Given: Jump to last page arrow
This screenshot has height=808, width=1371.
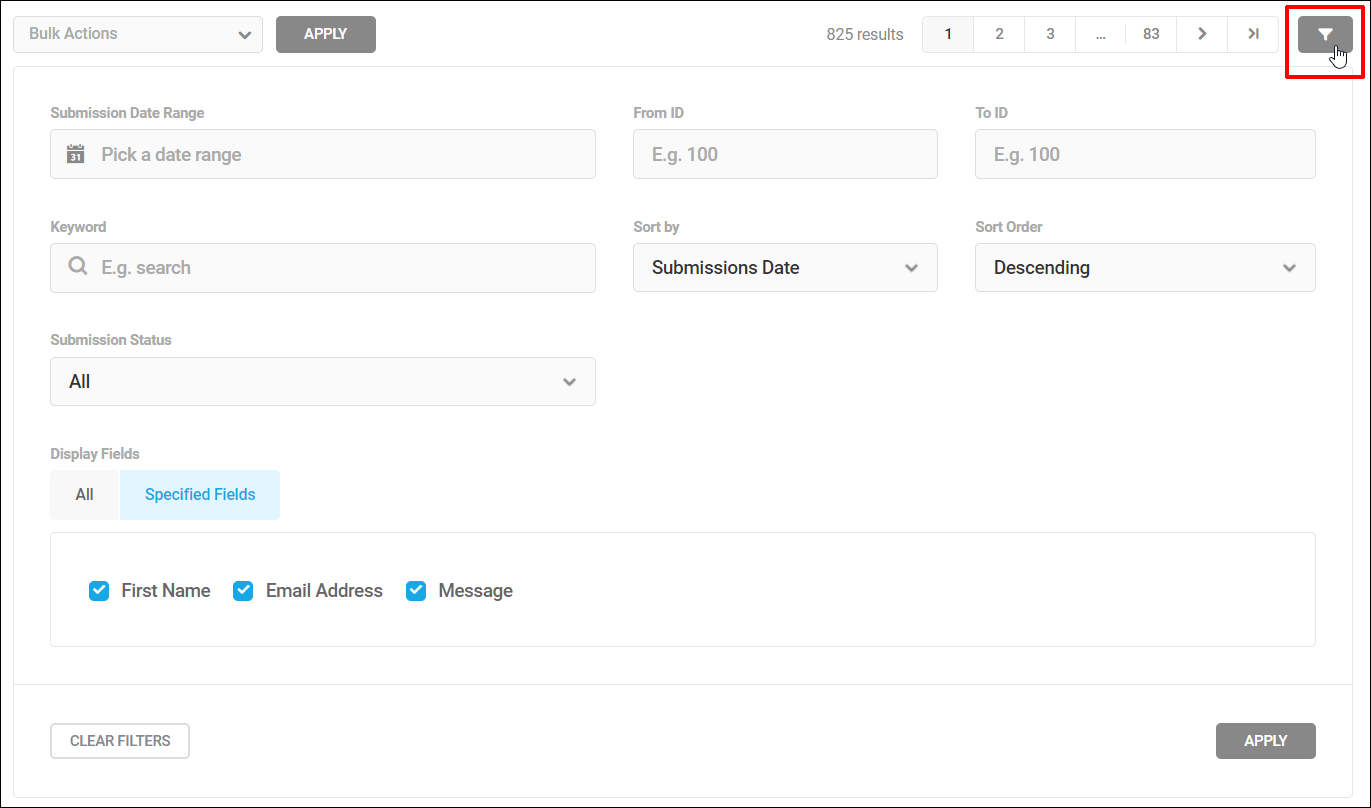Looking at the screenshot, I should pos(1253,34).
